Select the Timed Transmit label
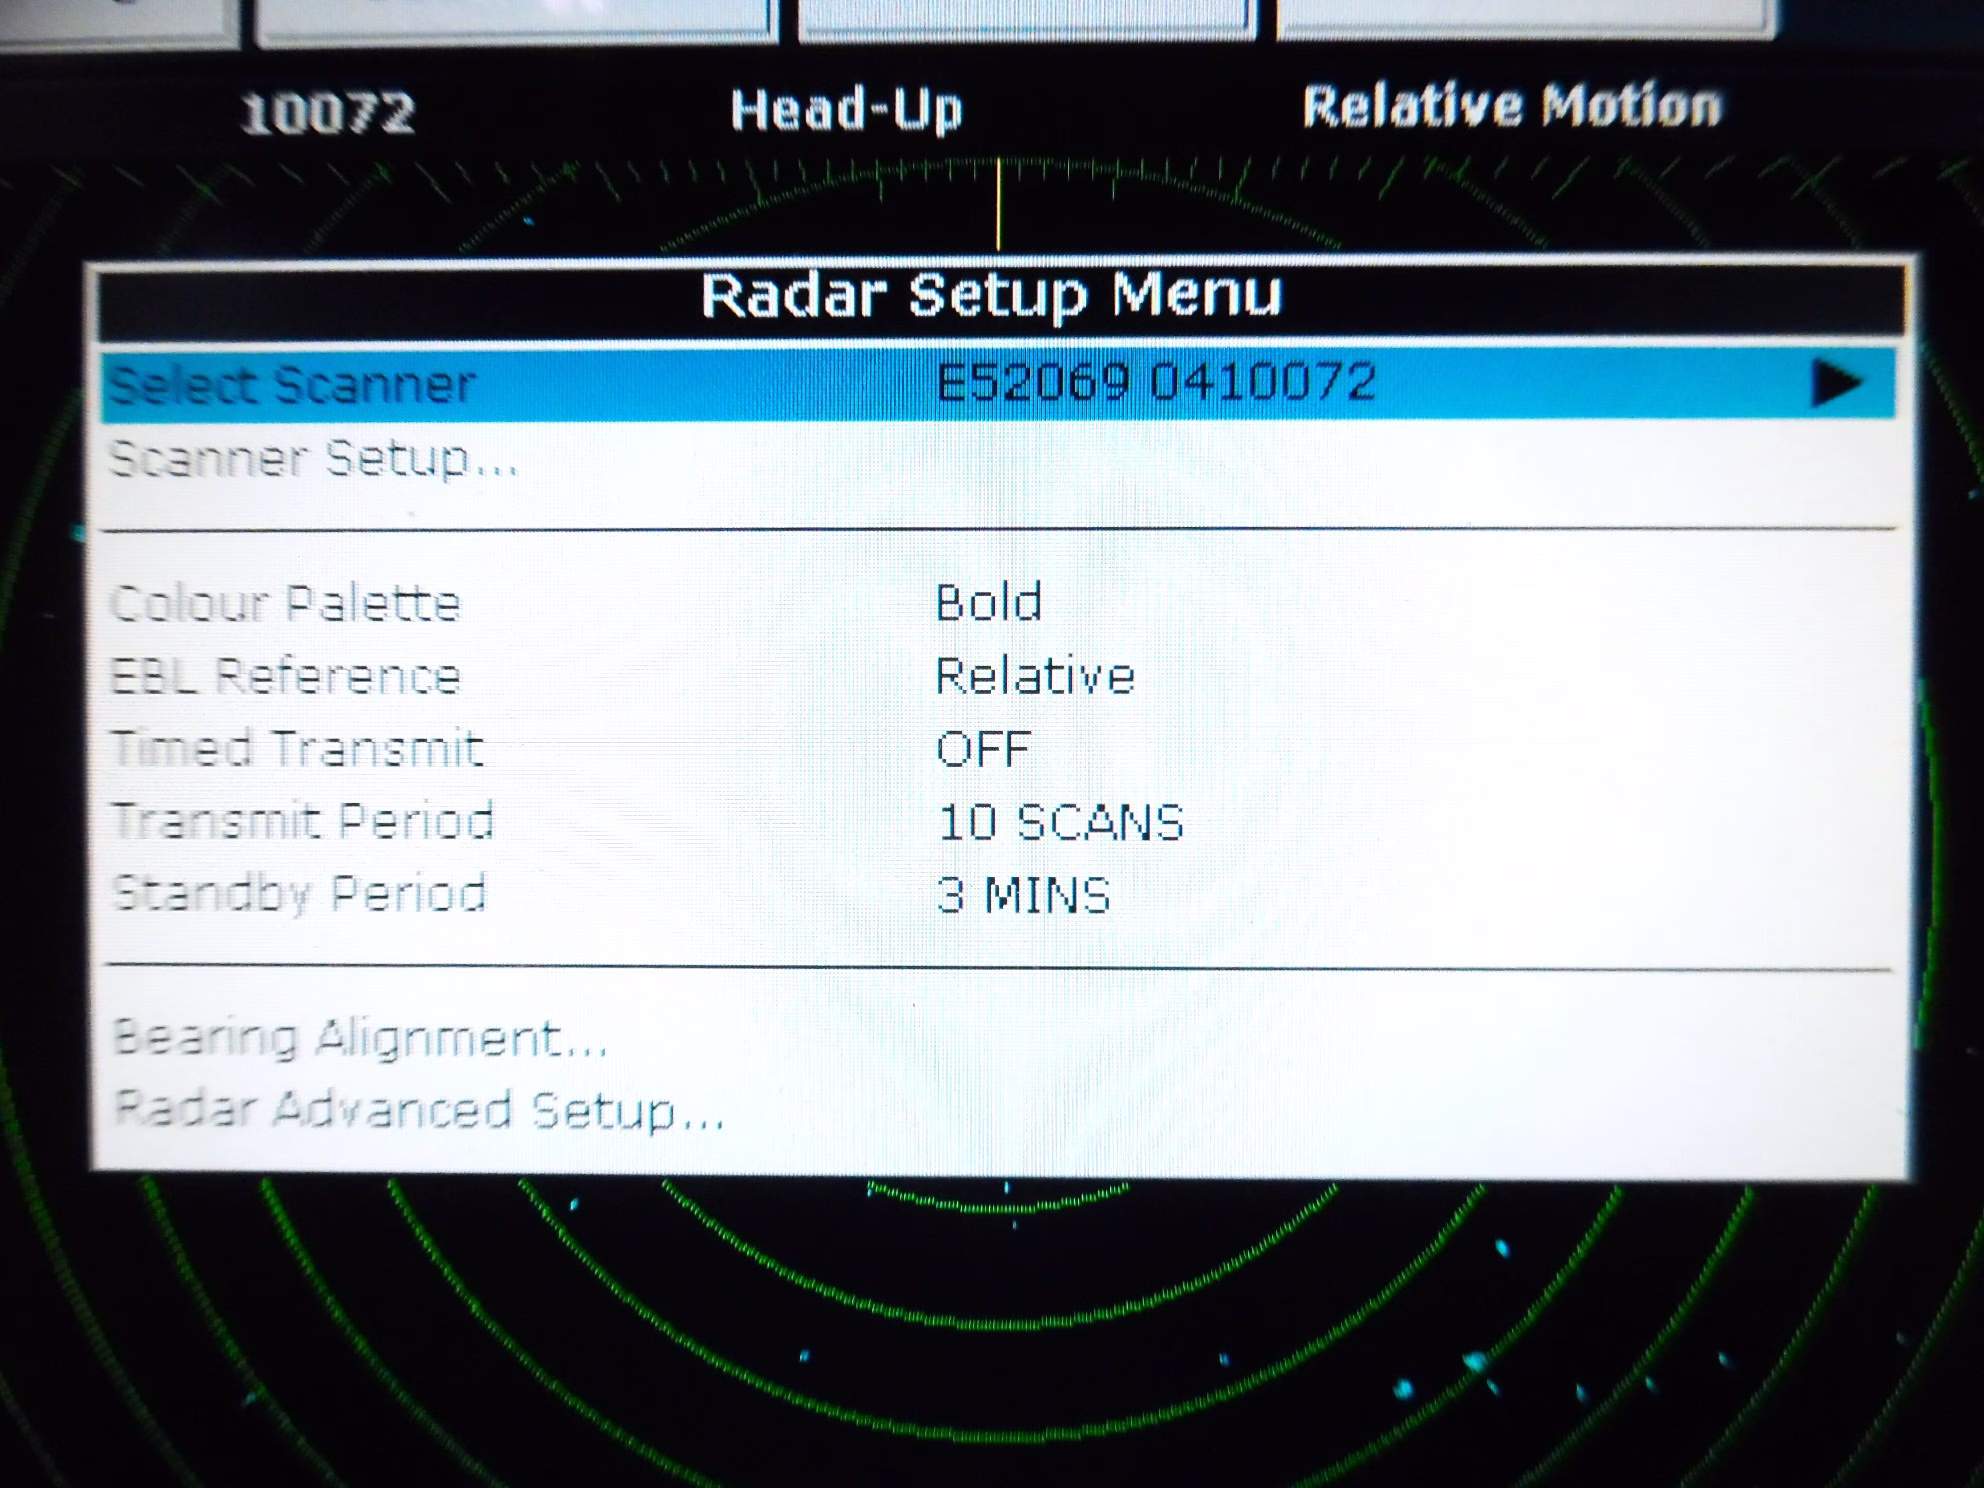This screenshot has width=1984, height=1488. [x=298, y=749]
